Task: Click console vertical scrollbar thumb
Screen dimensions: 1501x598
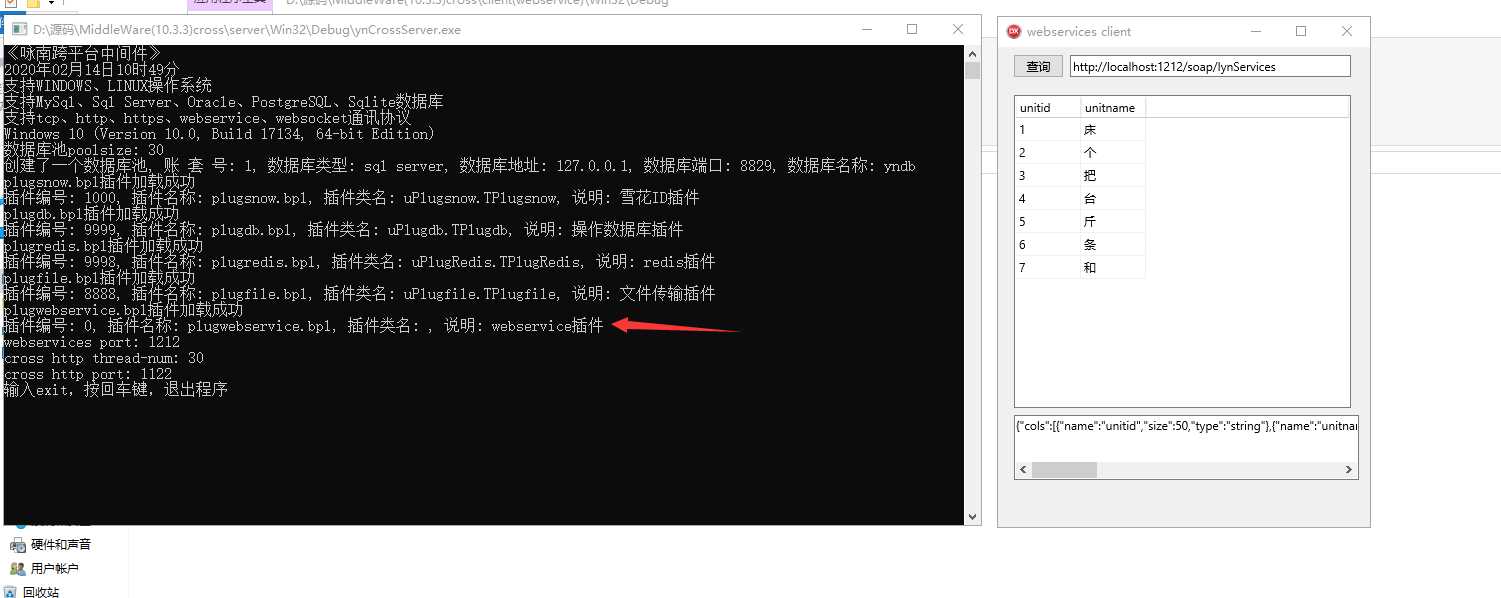Action: click(x=972, y=70)
